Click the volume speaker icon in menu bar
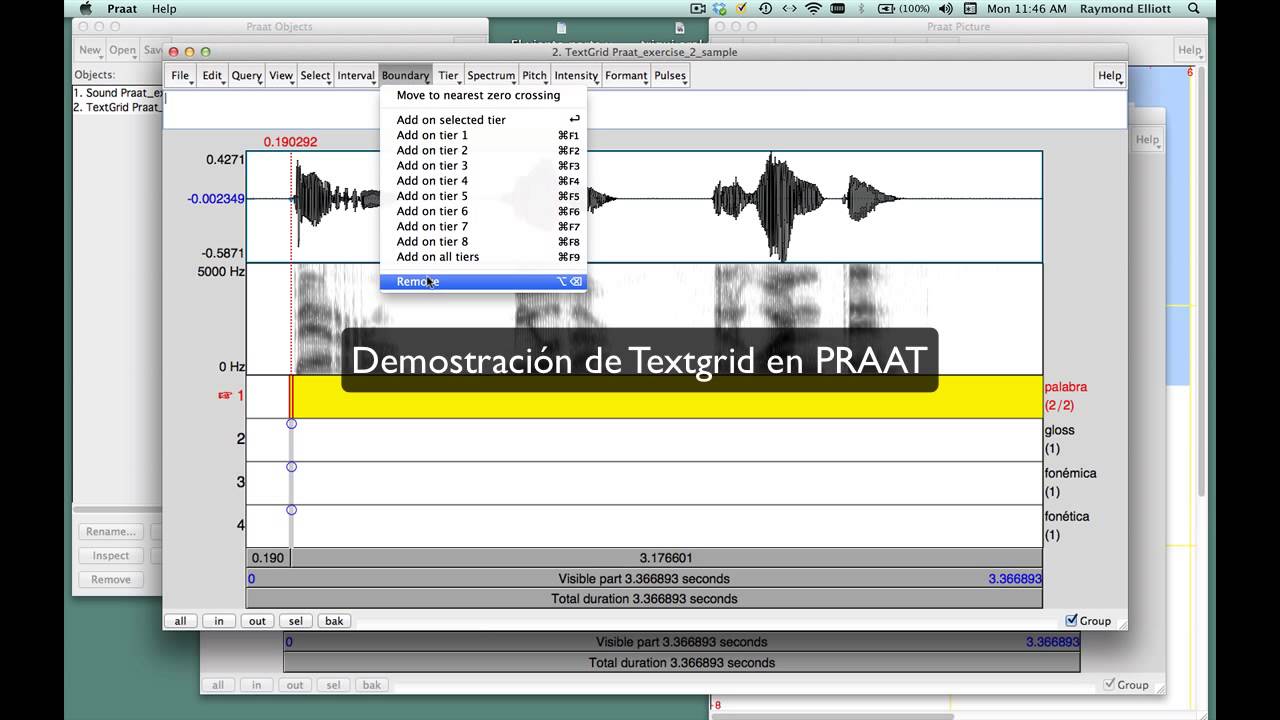 coord(945,8)
